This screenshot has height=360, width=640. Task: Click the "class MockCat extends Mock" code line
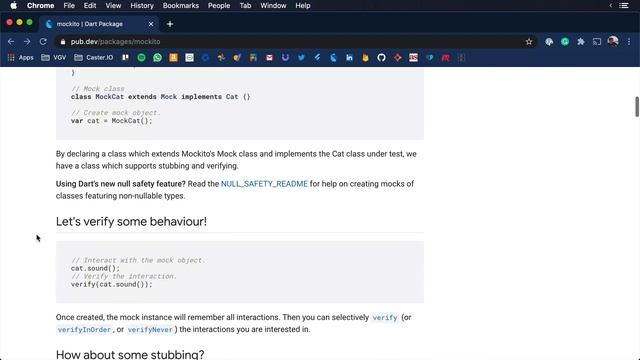point(160,97)
